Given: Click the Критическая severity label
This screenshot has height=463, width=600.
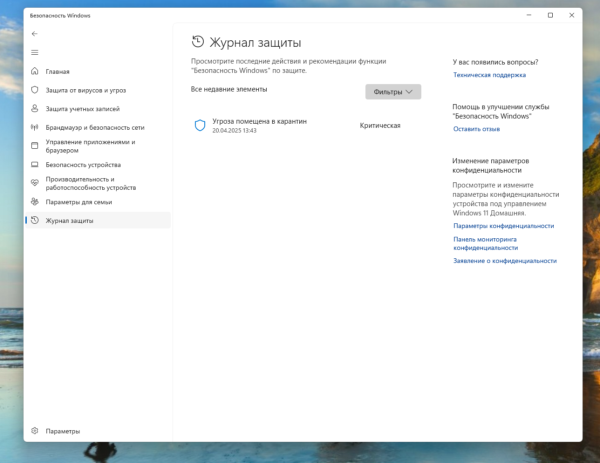Looking at the screenshot, I should (380, 126).
